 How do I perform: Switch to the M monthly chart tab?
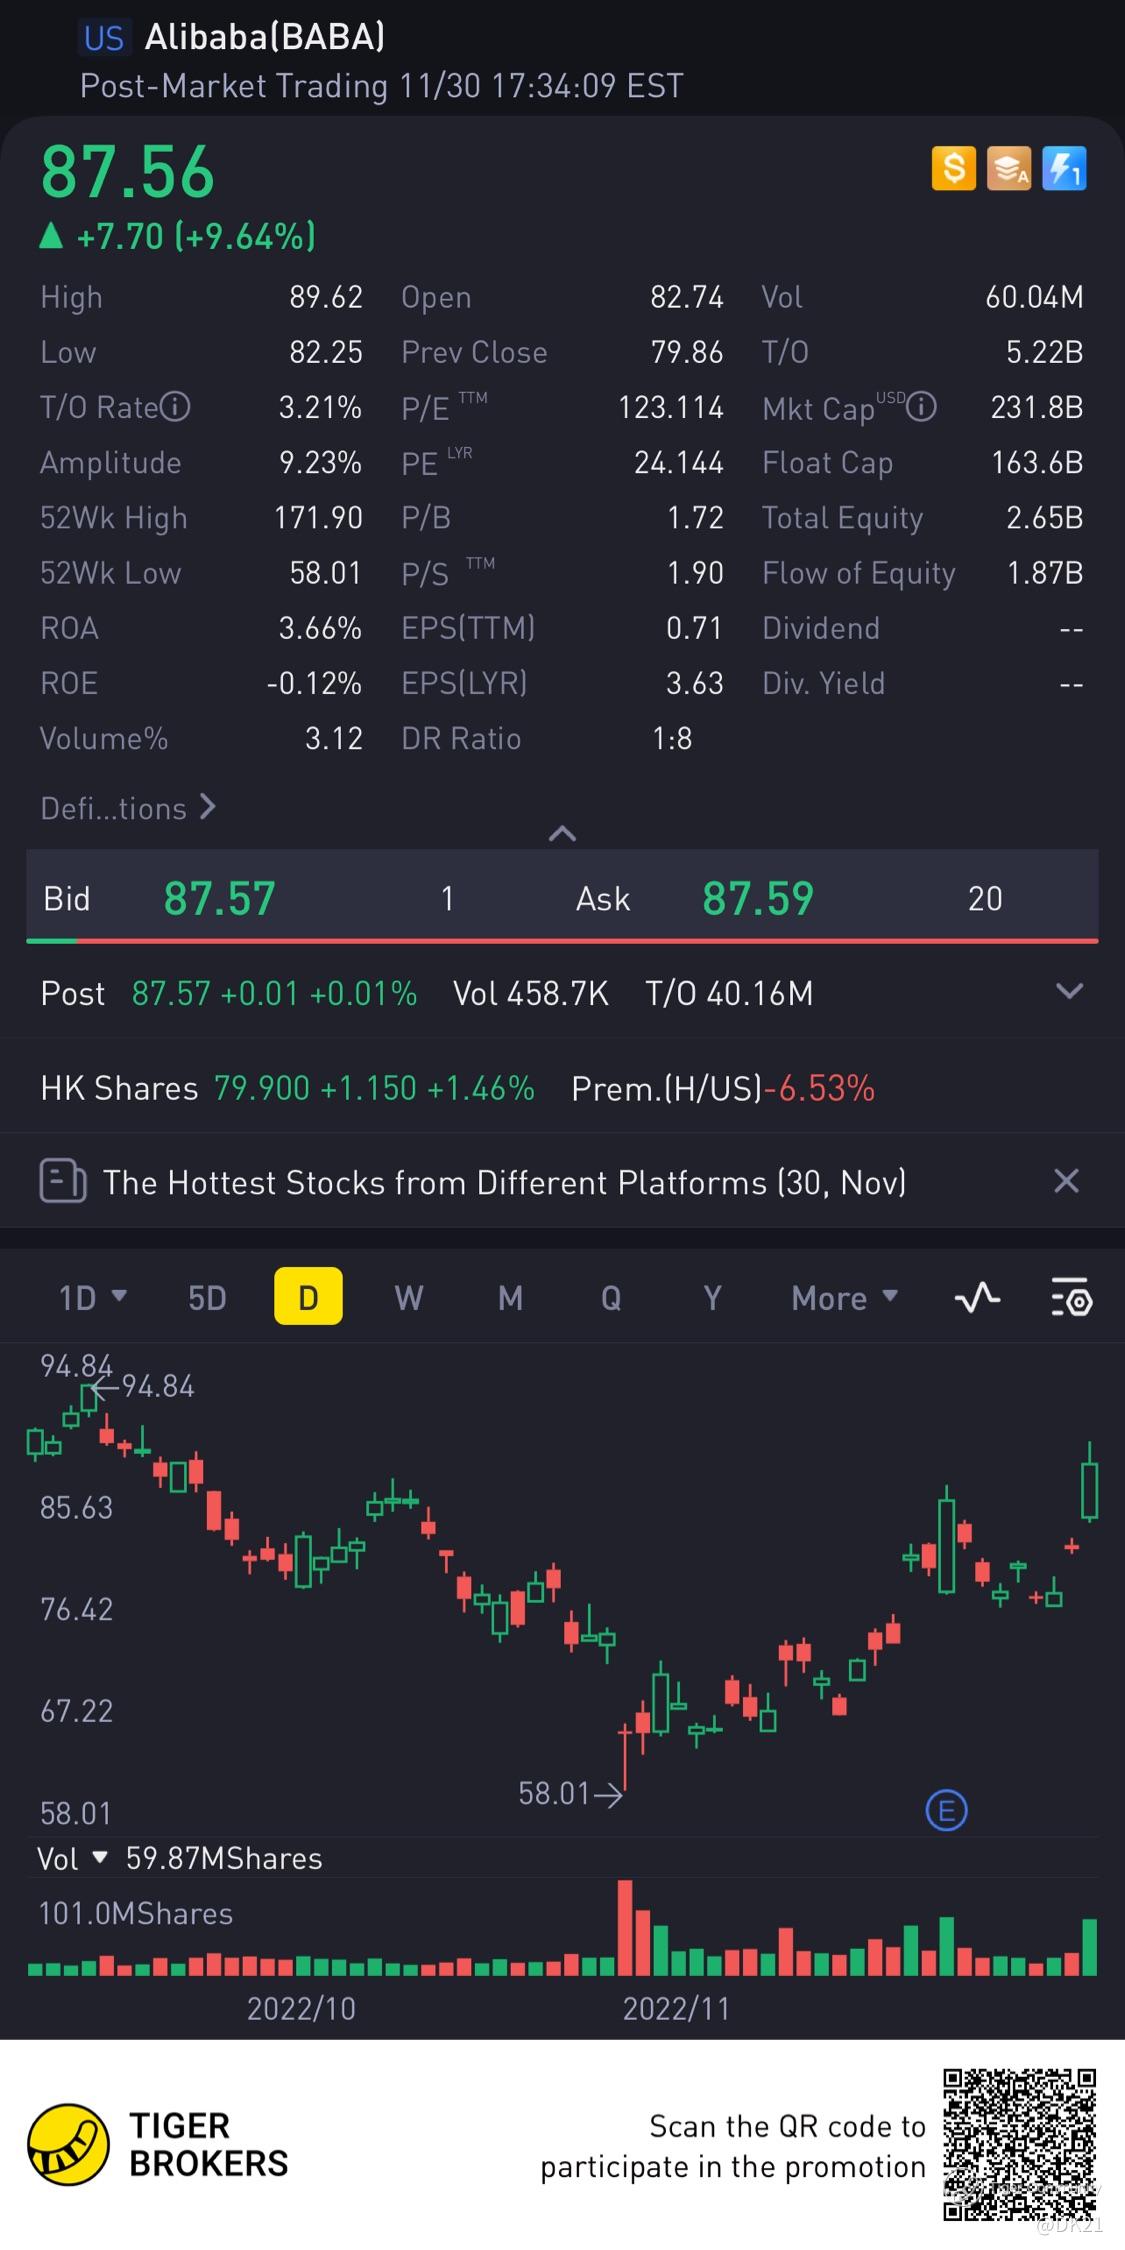pos(510,1297)
